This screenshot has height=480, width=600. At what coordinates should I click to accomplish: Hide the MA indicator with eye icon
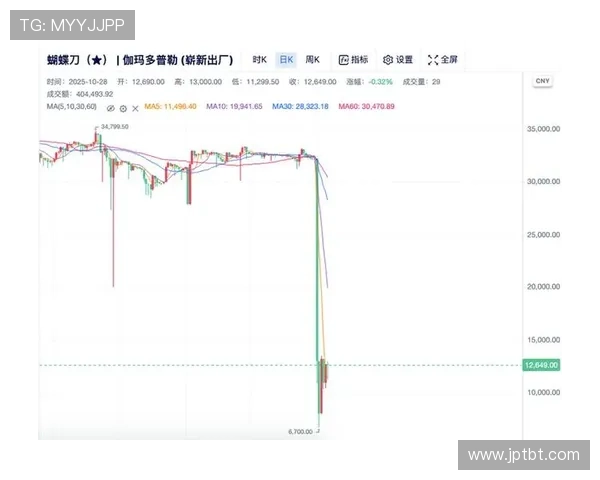tap(111, 108)
